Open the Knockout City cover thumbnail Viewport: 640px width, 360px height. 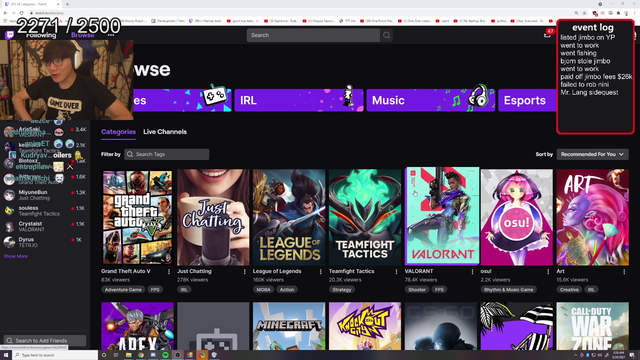click(x=365, y=326)
